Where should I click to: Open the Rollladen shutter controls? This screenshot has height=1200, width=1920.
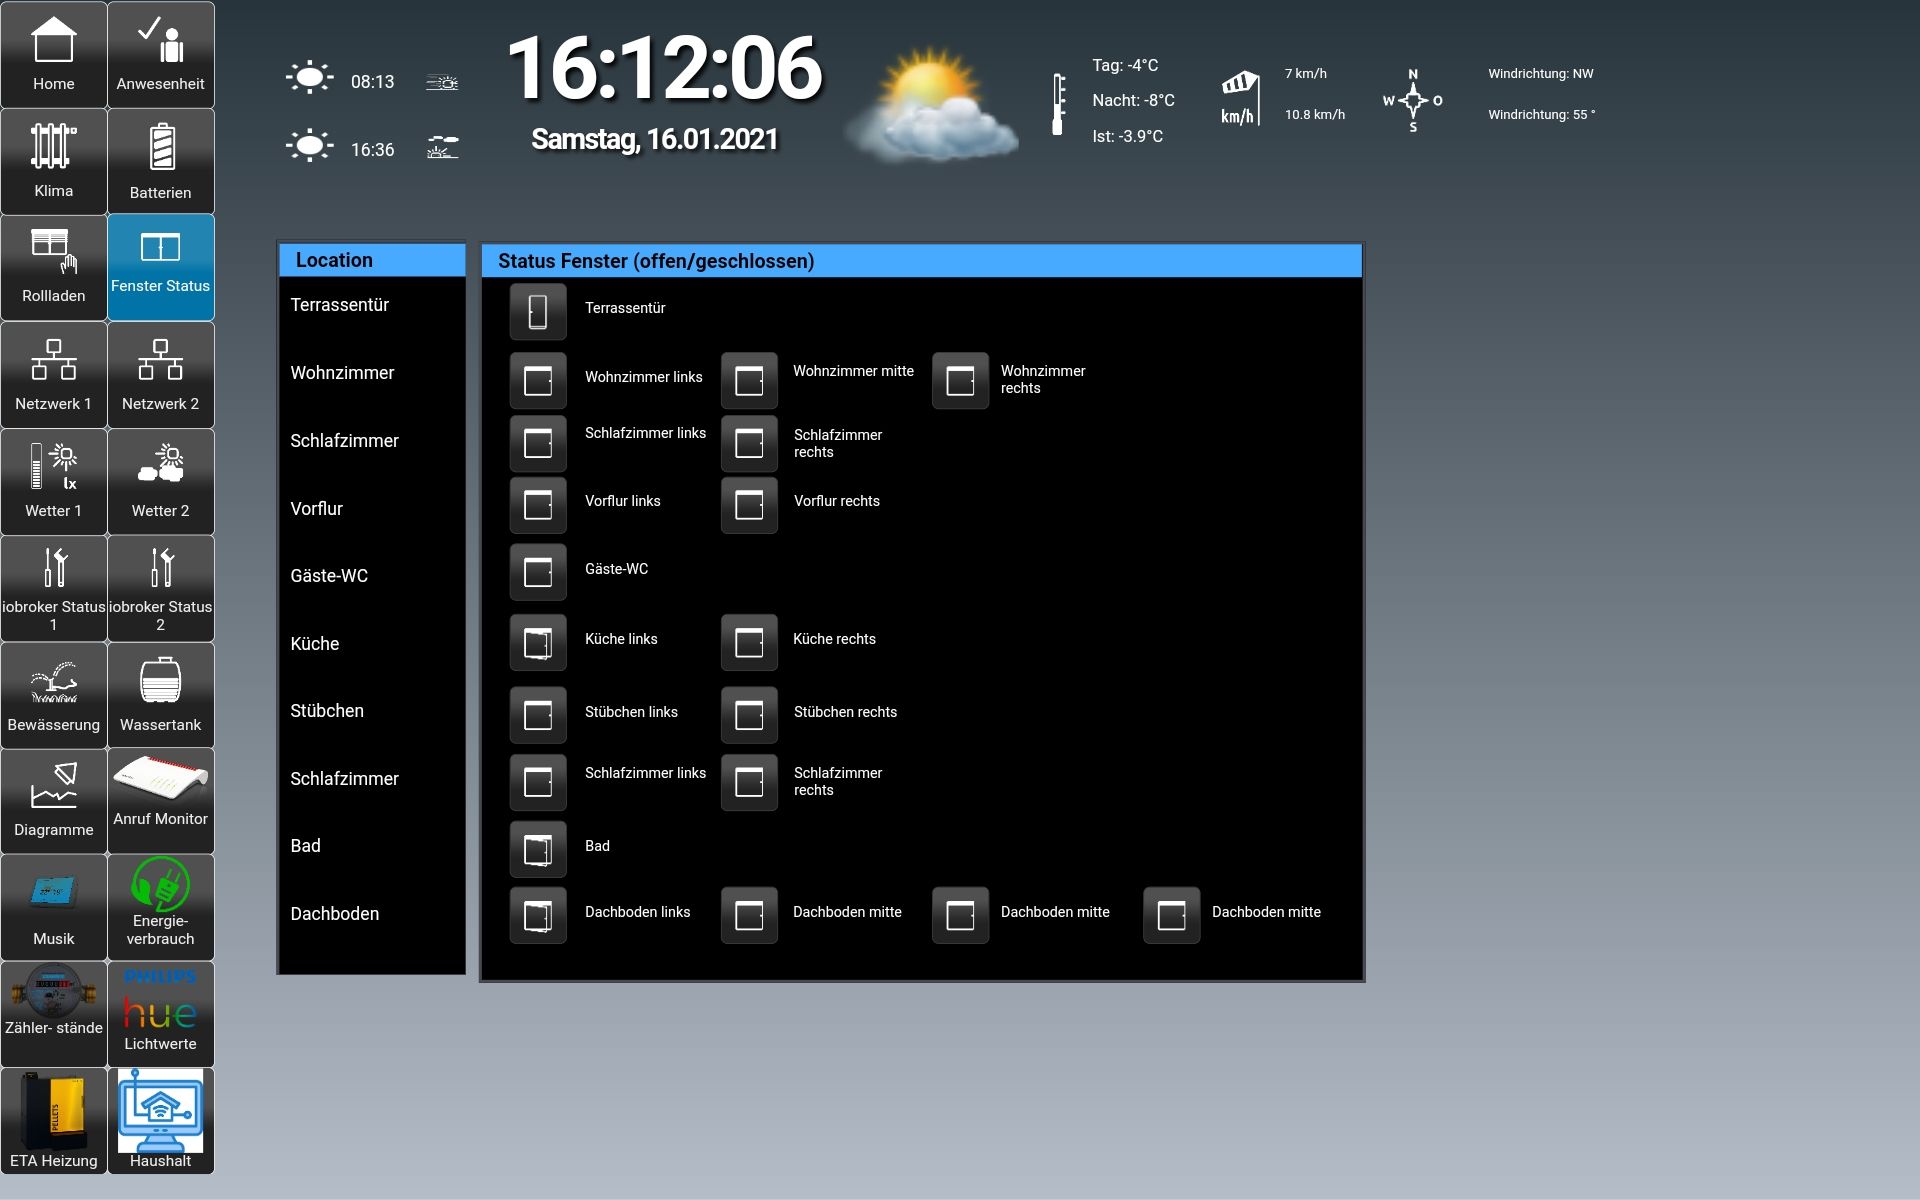point(53,268)
